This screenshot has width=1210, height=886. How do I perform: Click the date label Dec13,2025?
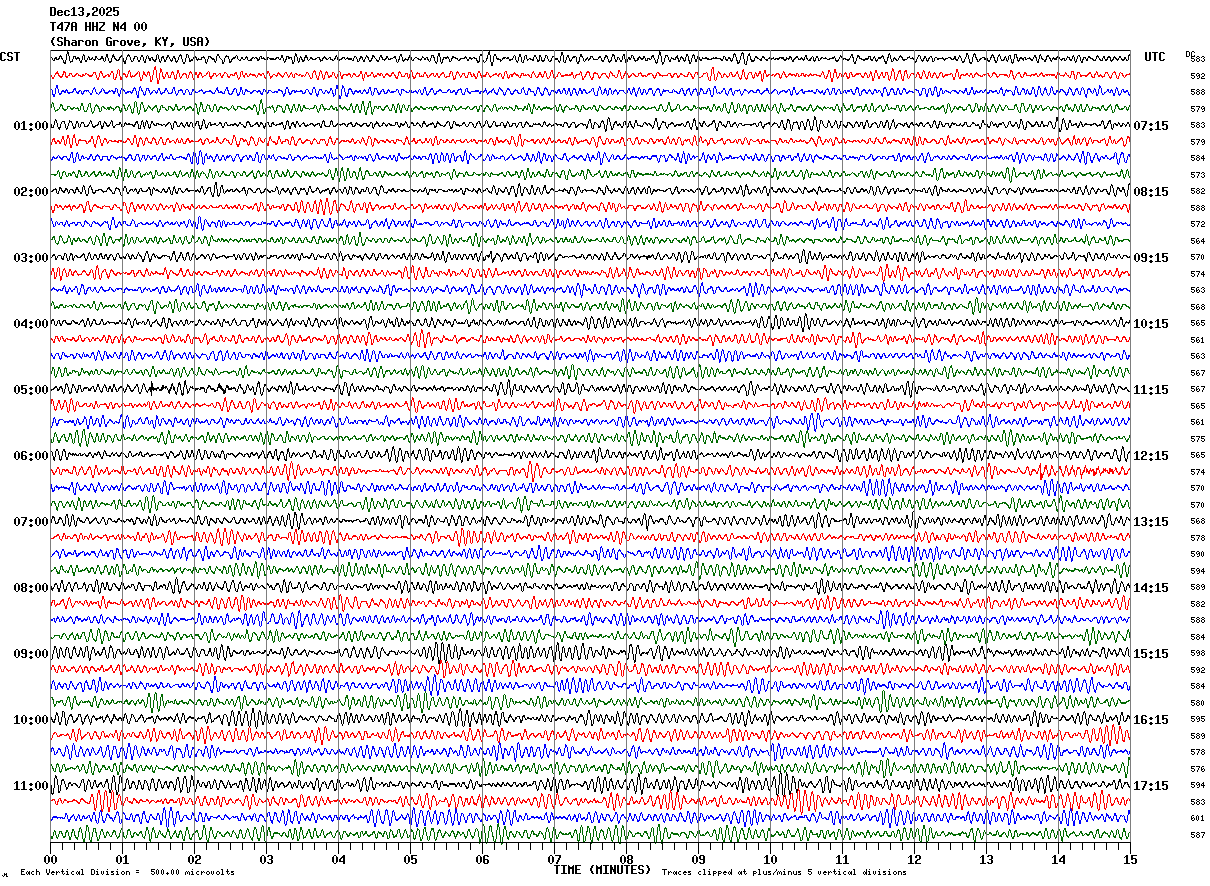pos(84,12)
